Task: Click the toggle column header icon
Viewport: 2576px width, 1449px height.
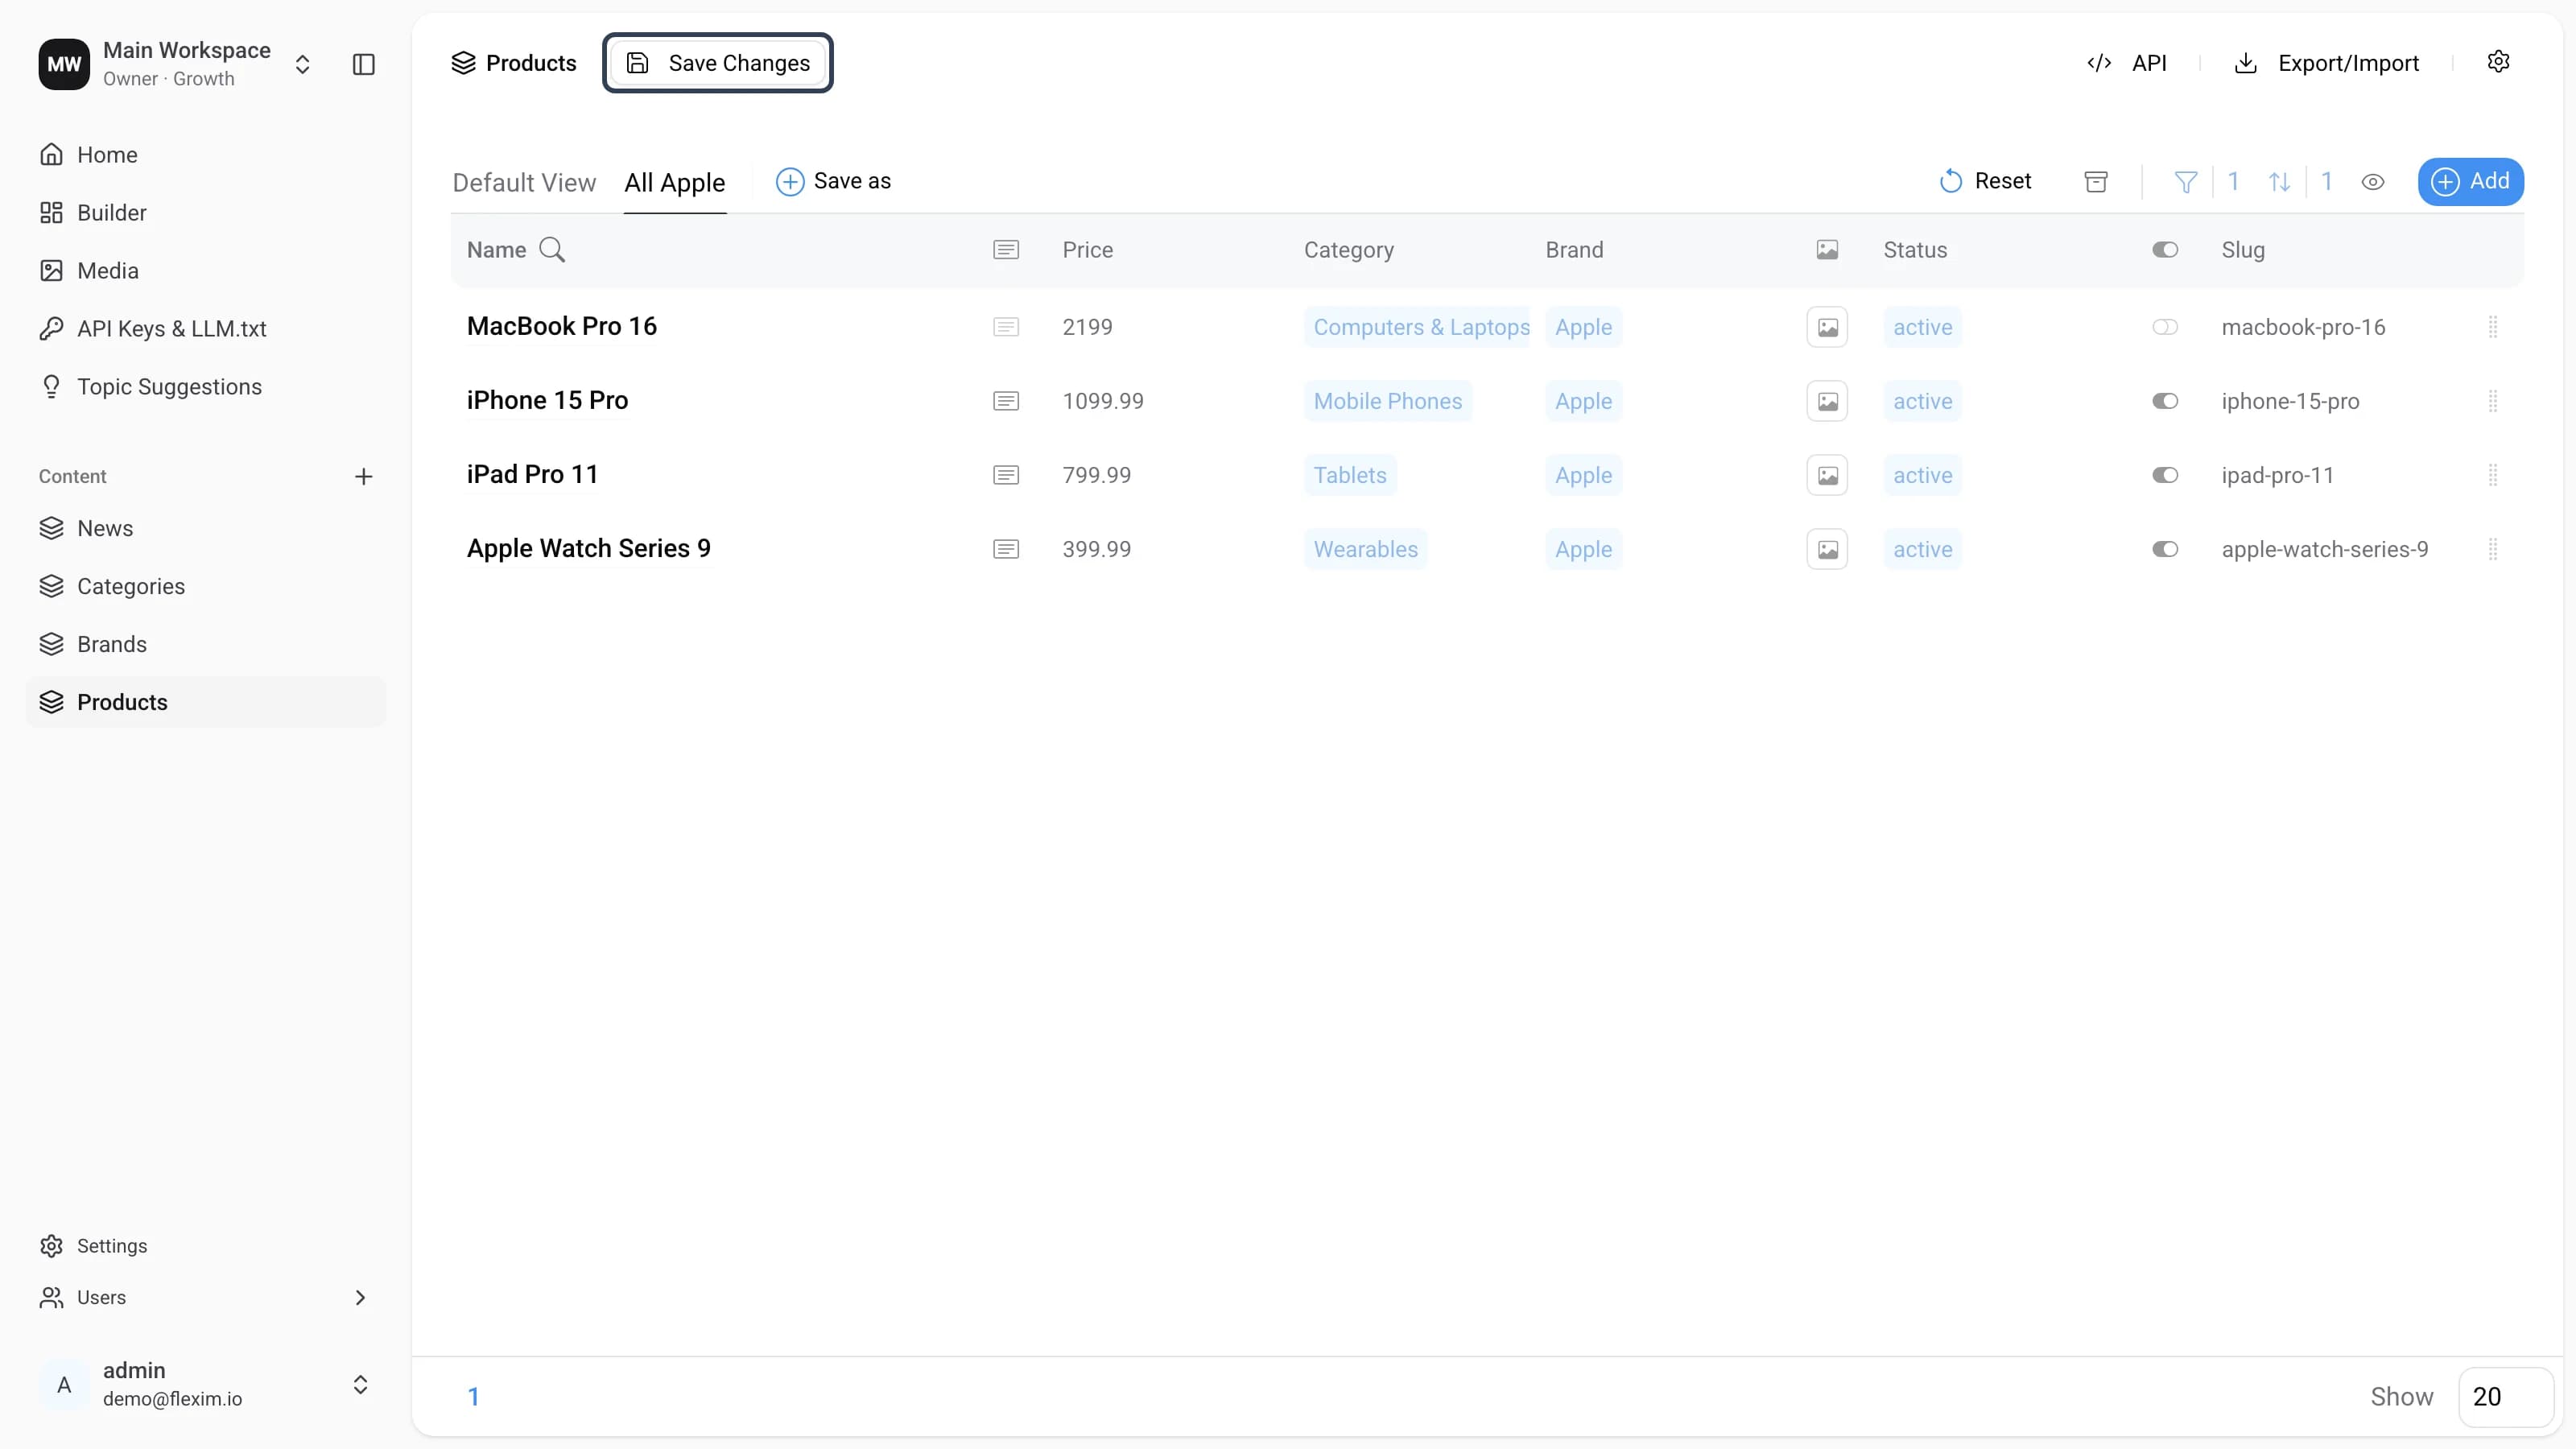Action: tap(2165, 249)
